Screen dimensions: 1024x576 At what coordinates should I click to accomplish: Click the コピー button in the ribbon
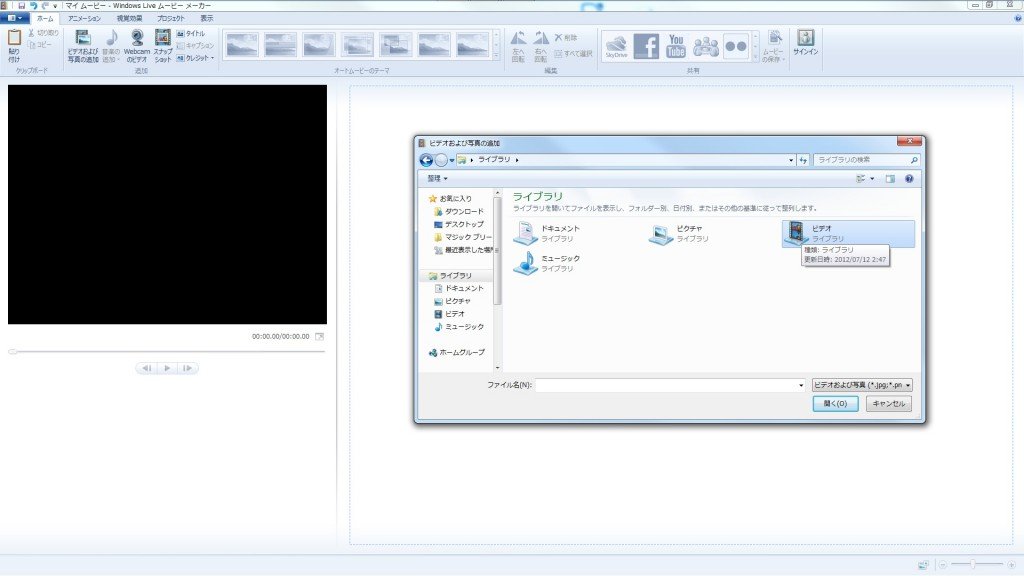pos(40,44)
